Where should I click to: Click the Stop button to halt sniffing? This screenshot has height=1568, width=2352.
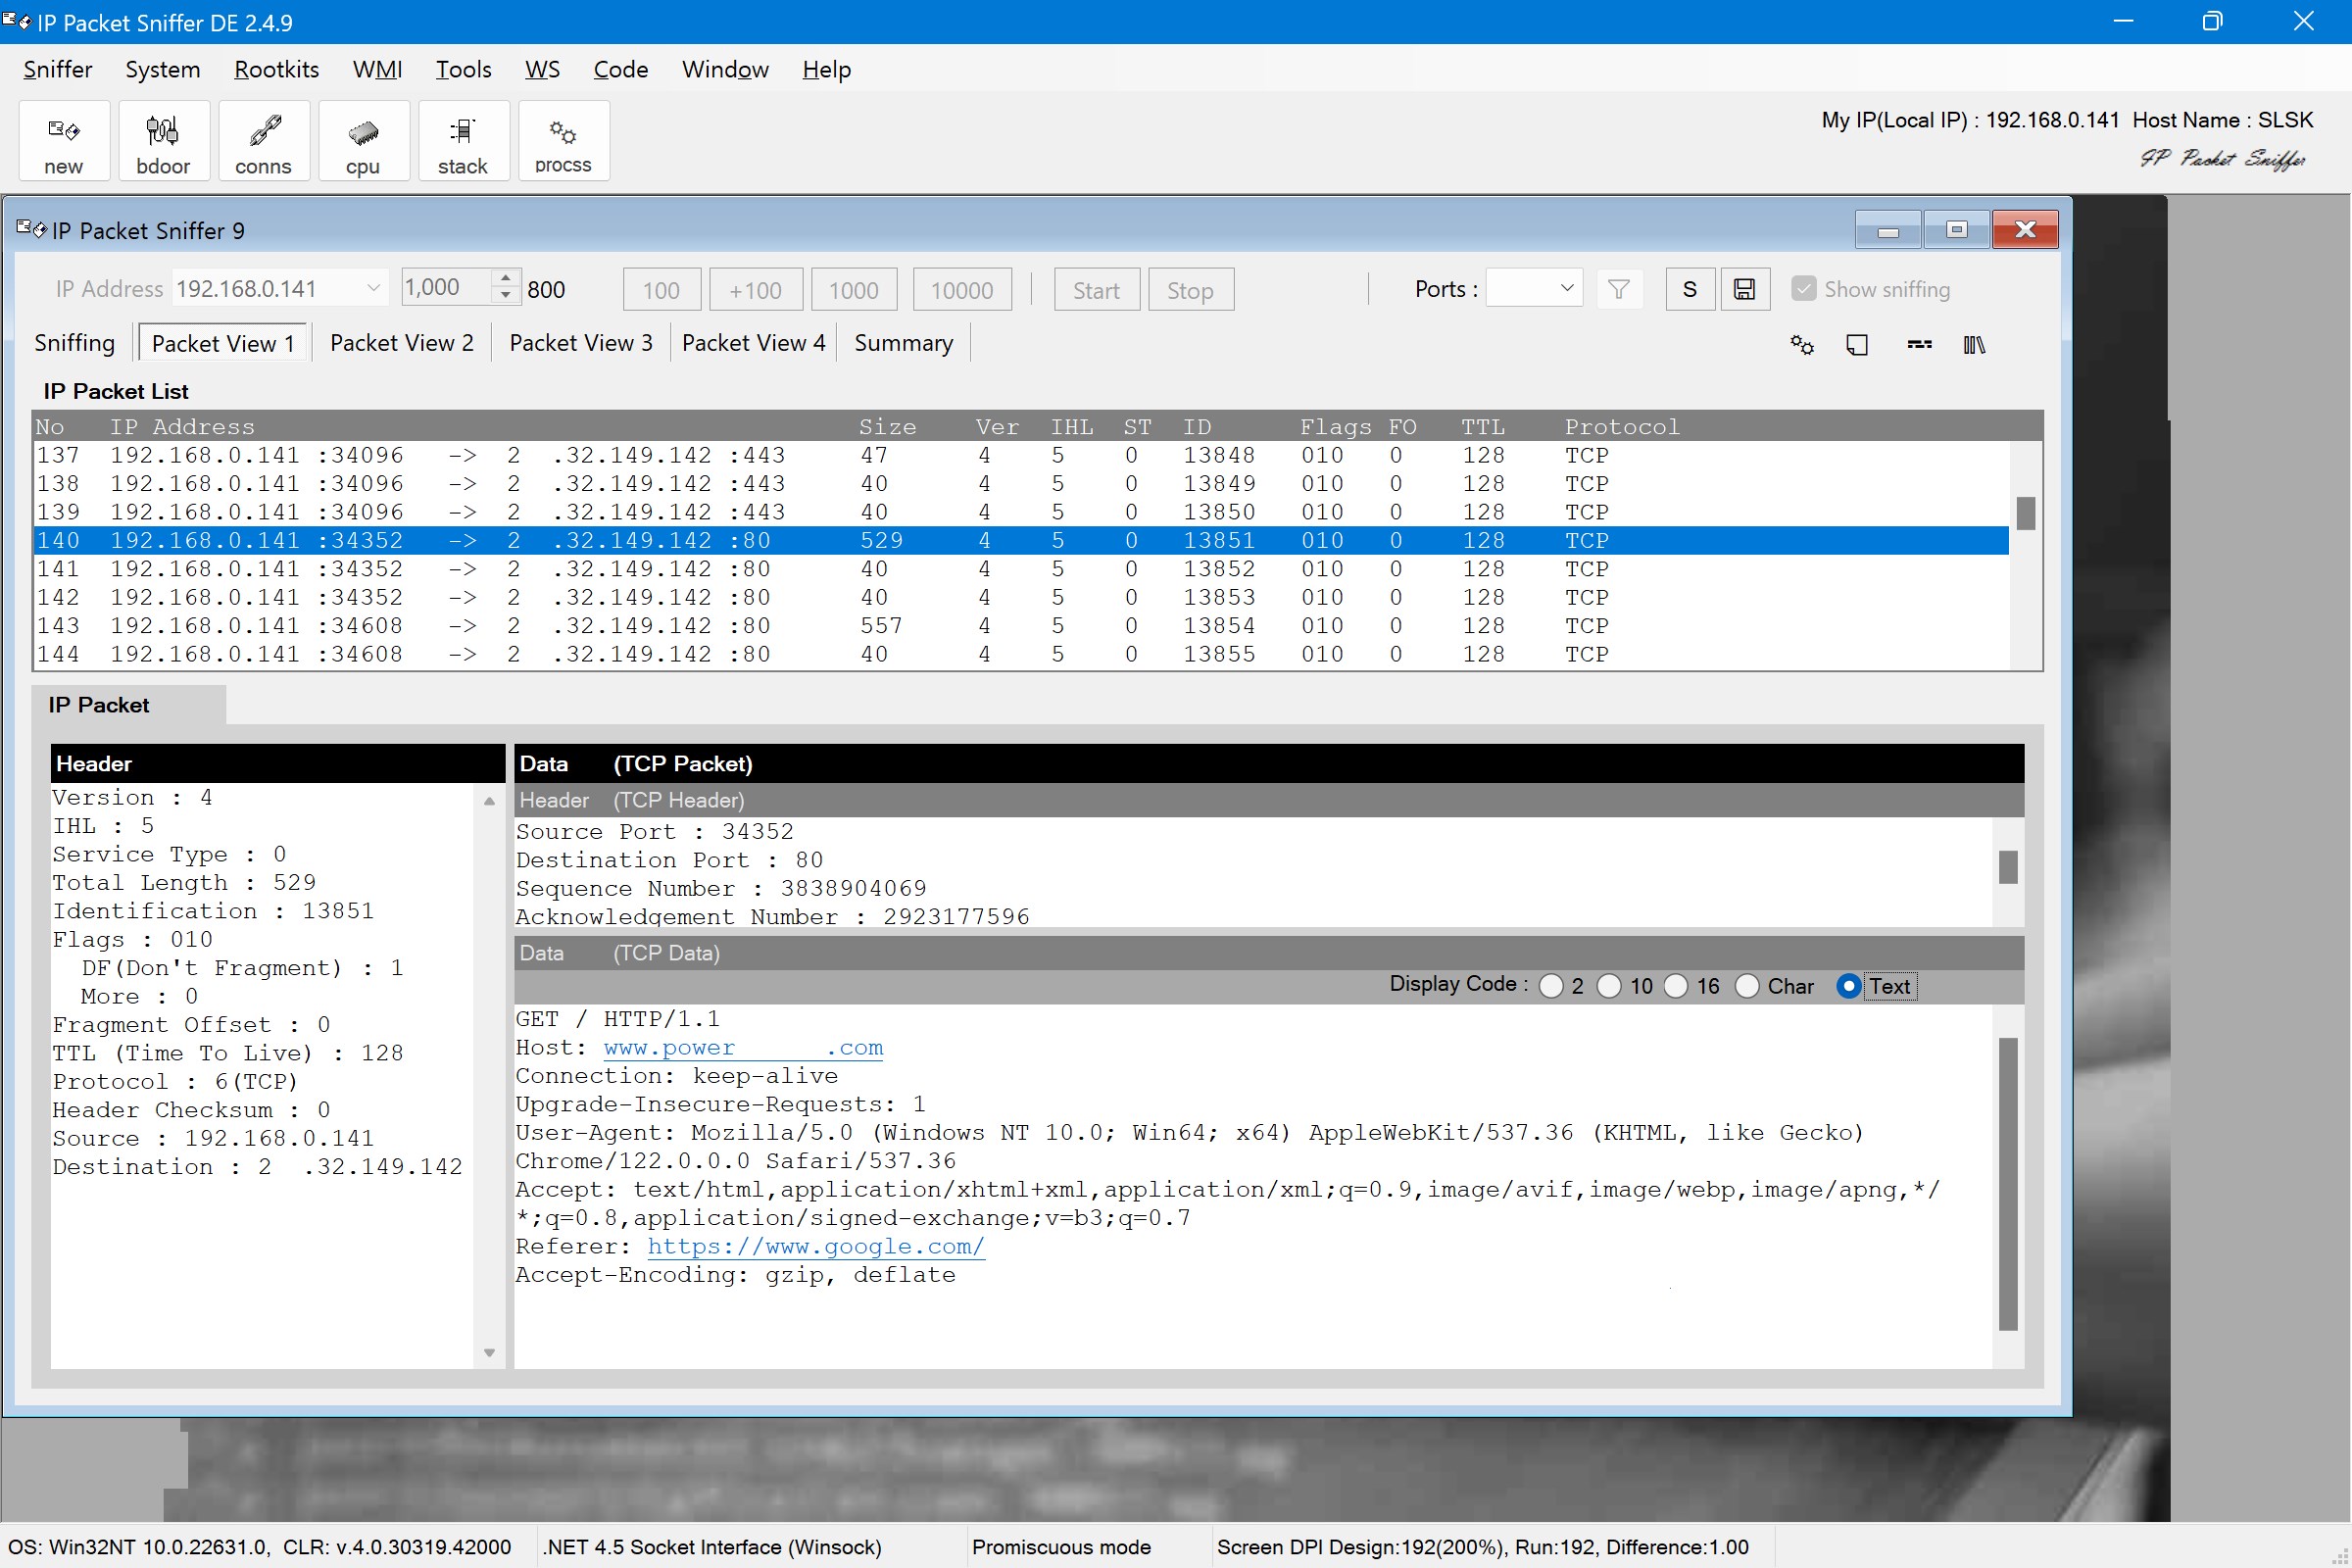(x=1190, y=289)
